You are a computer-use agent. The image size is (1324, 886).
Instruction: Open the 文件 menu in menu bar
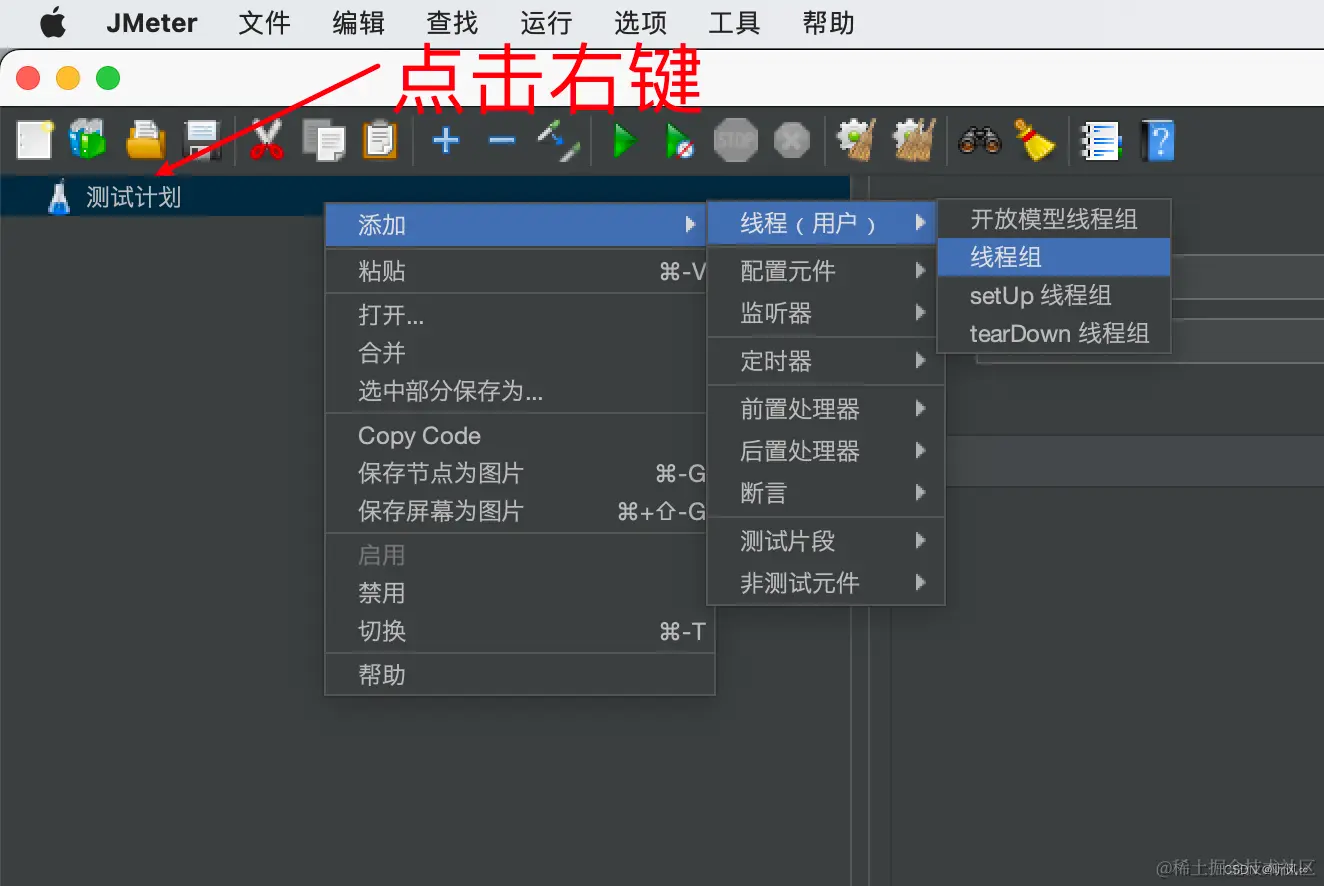coord(264,23)
